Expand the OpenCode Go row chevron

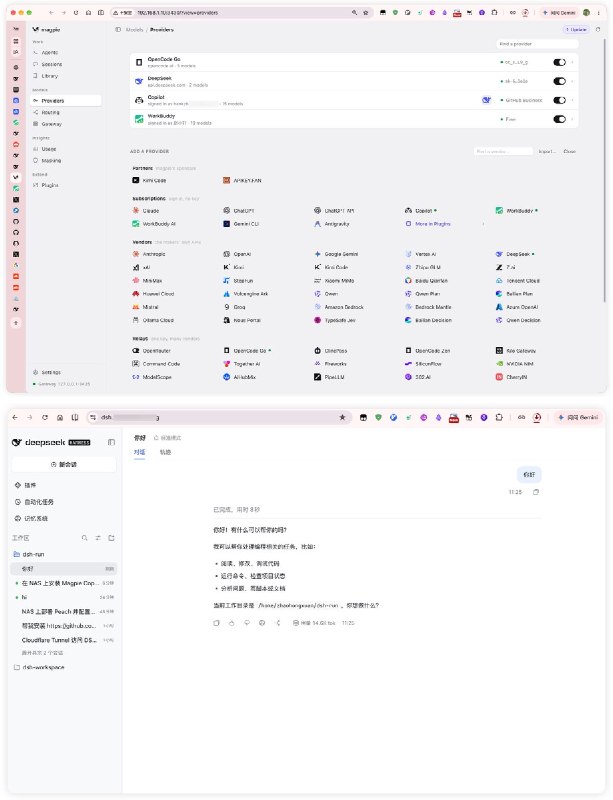point(572,62)
